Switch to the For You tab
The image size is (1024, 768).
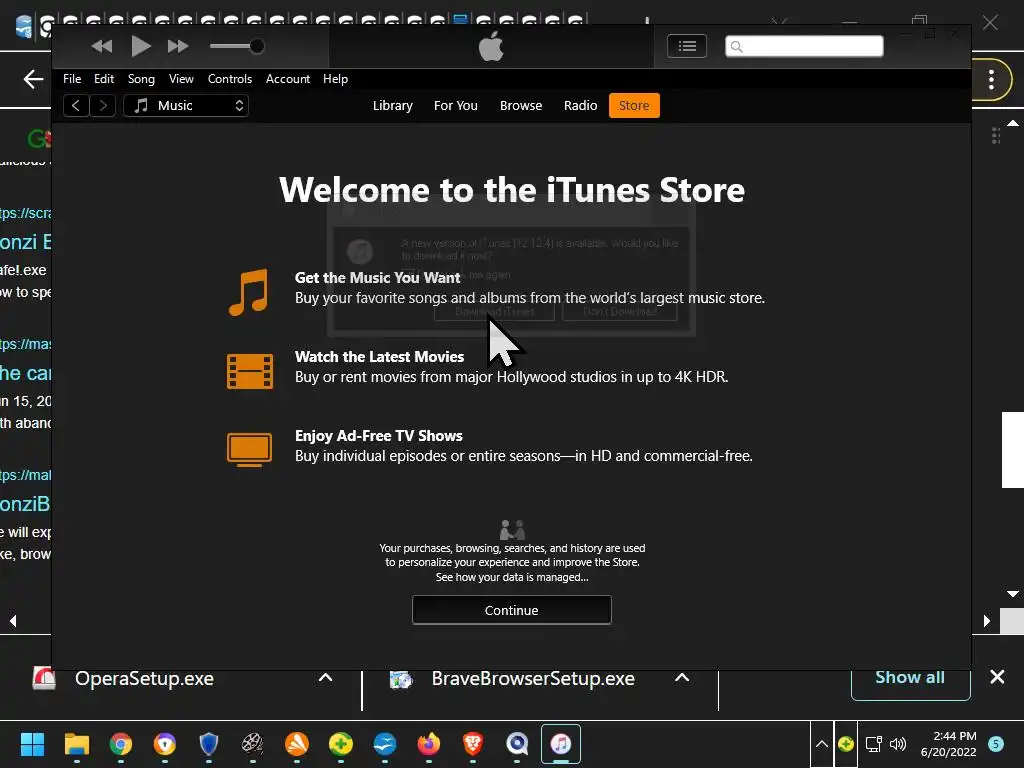point(456,106)
